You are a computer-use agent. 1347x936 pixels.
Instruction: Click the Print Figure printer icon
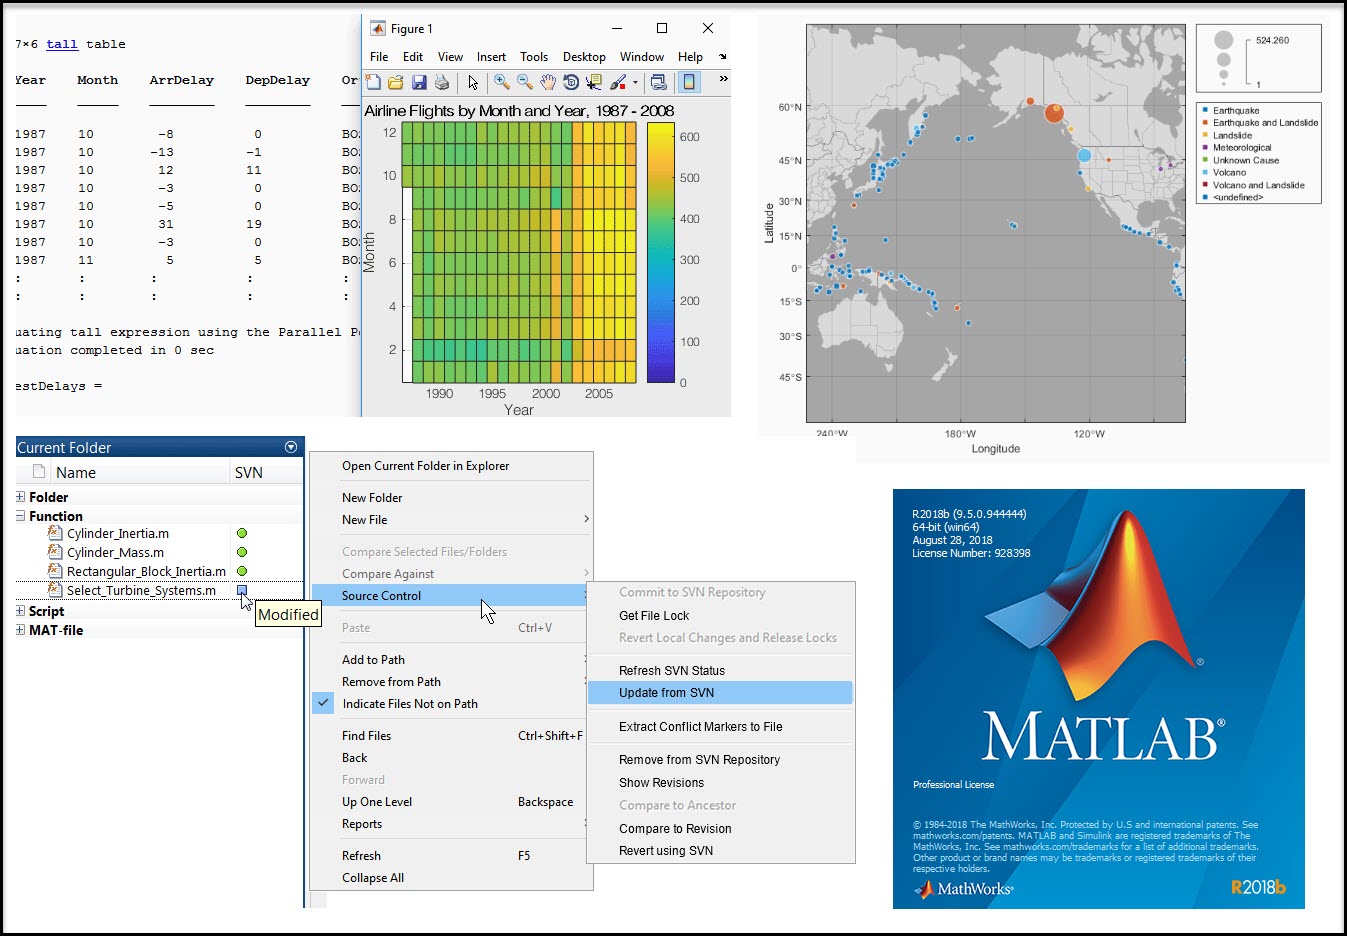click(x=442, y=82)
